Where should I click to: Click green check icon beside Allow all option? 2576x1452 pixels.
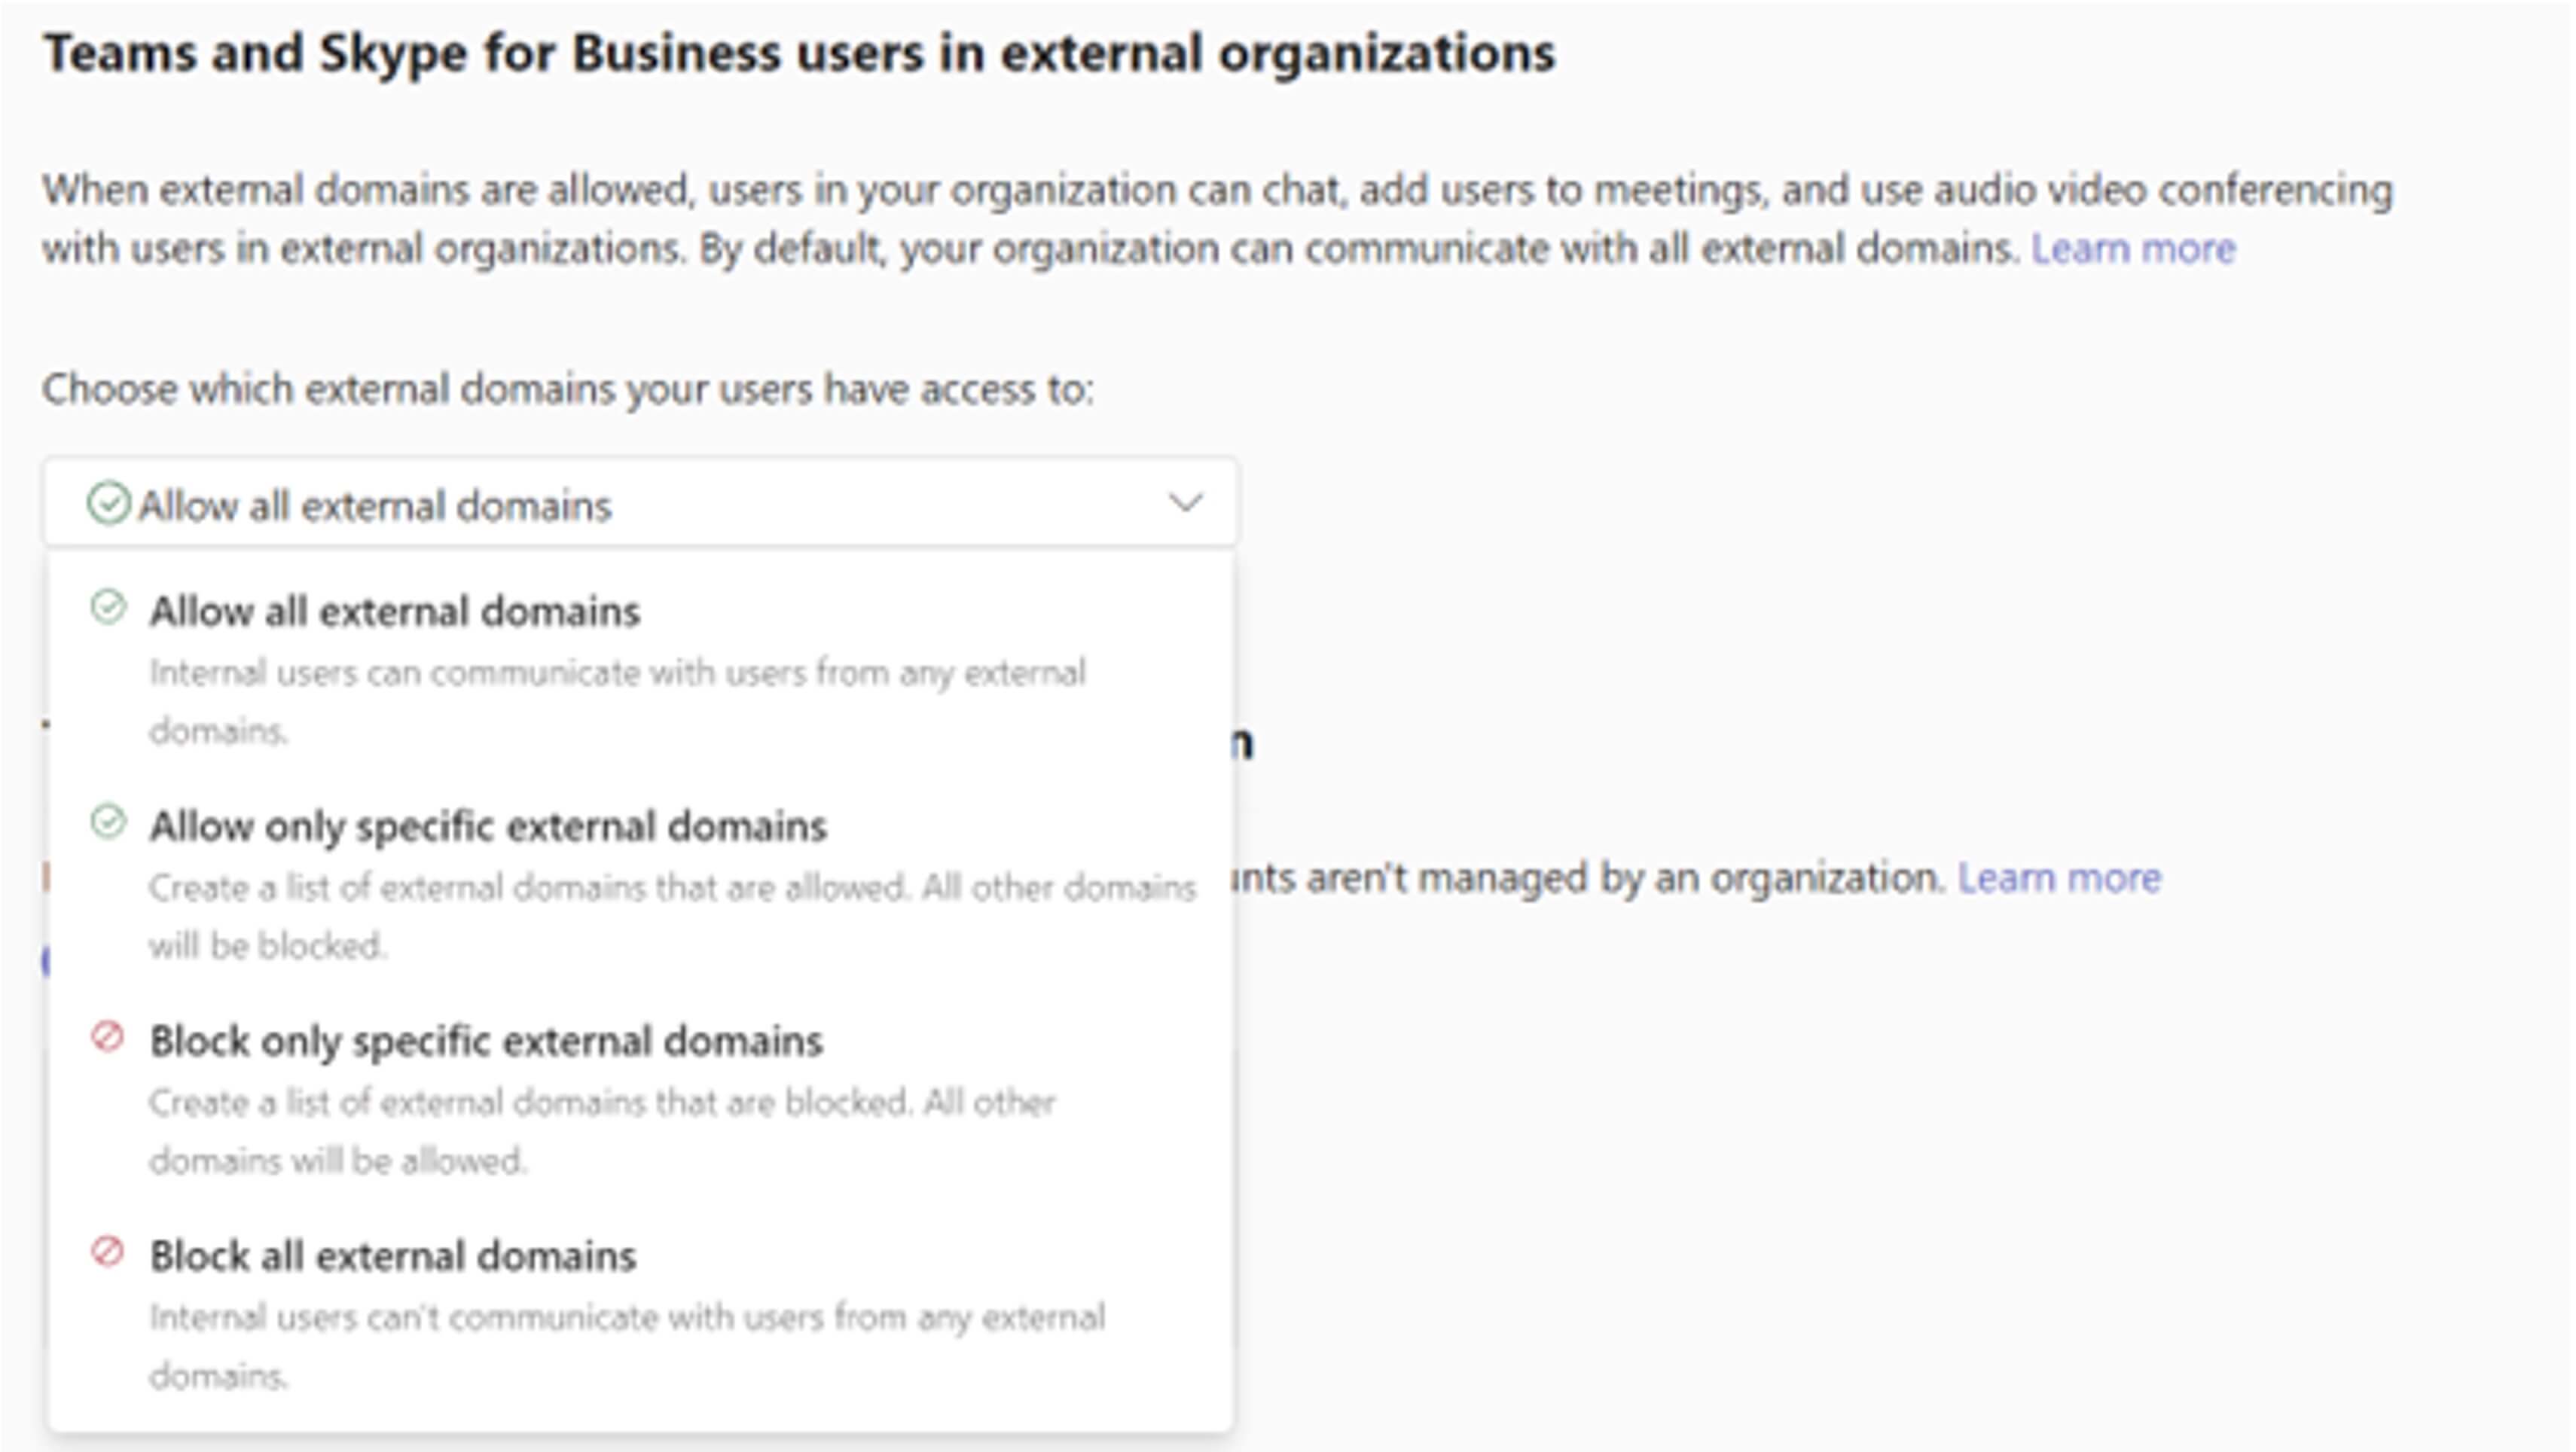(108, 607)
